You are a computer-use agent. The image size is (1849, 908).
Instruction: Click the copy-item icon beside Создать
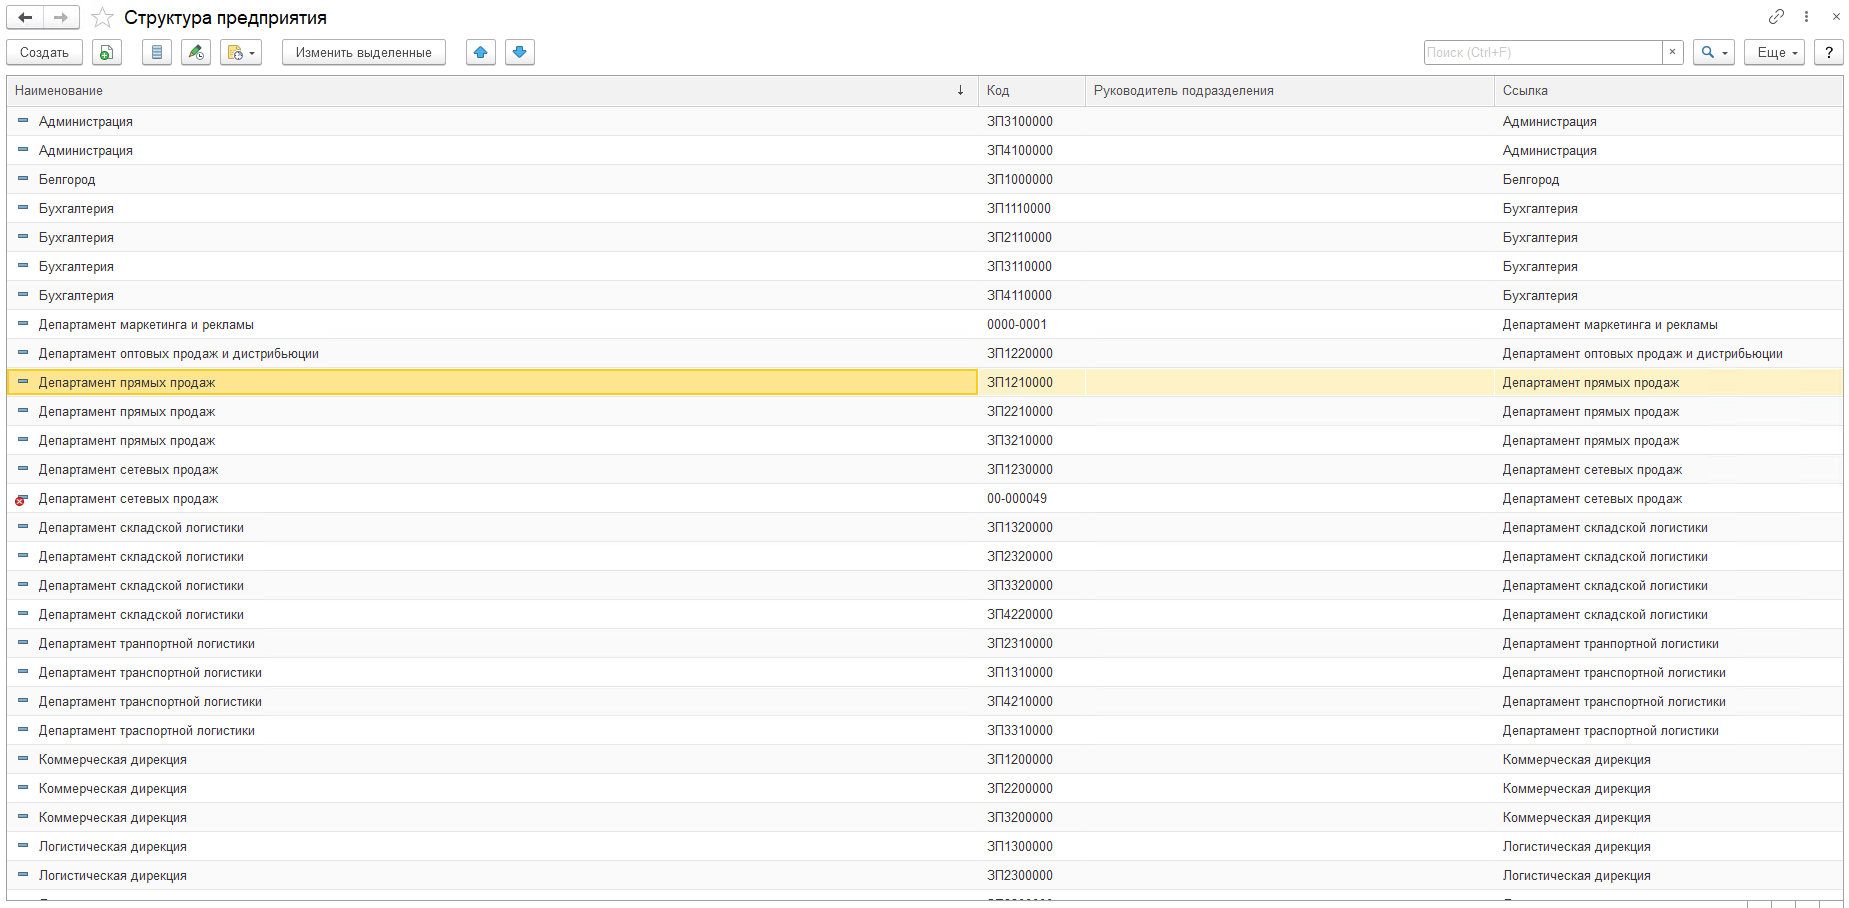pyautogui.click(x=107, y=53)
